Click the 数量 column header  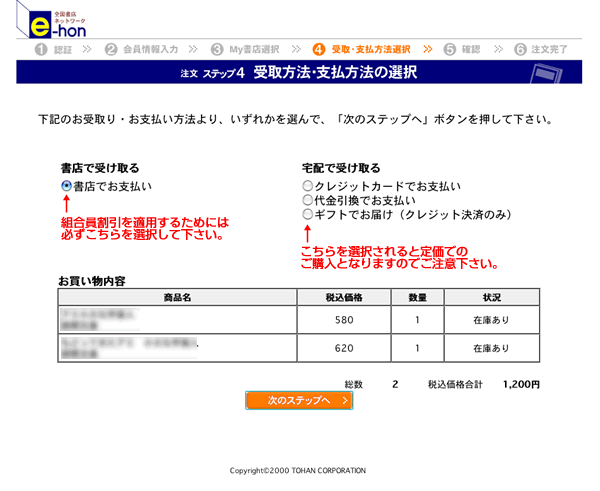pyautogui.click(x=417, y=297)
